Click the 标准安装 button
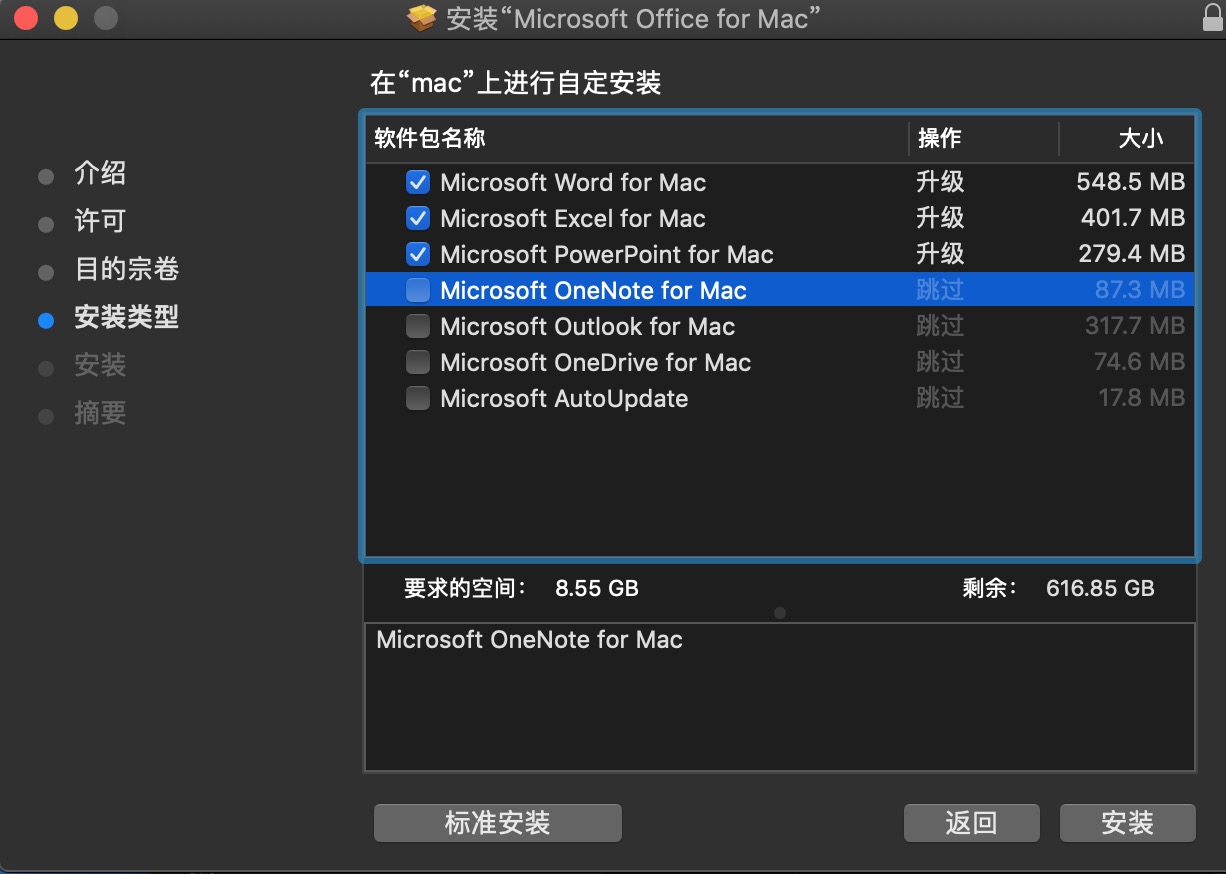The width and height of the screenshot is (1226, 874). tap(498, 823)
